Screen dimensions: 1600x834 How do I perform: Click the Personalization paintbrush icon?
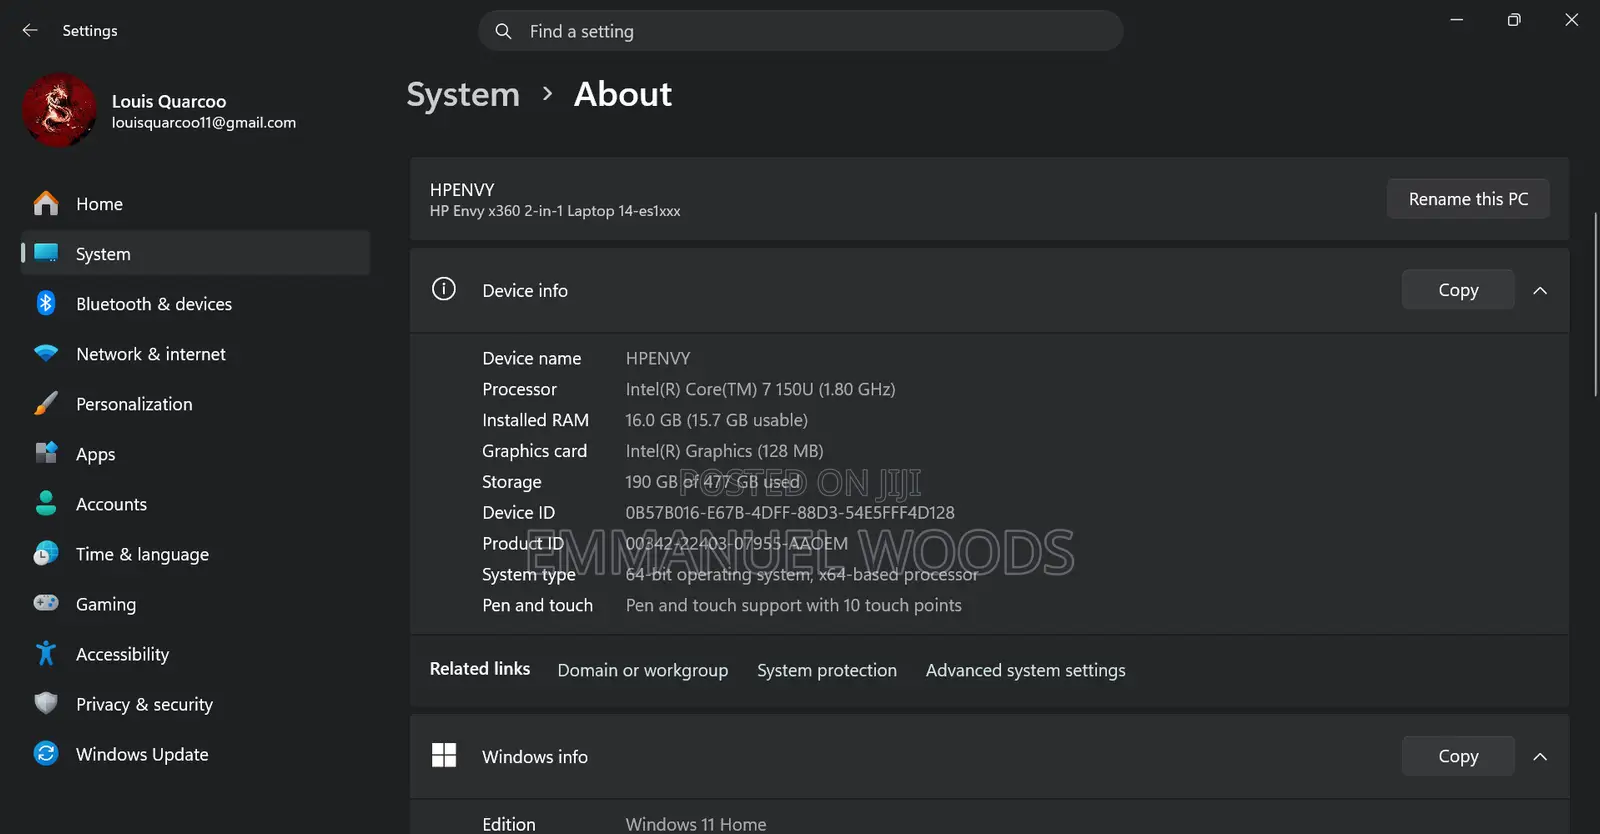(46, 403)
